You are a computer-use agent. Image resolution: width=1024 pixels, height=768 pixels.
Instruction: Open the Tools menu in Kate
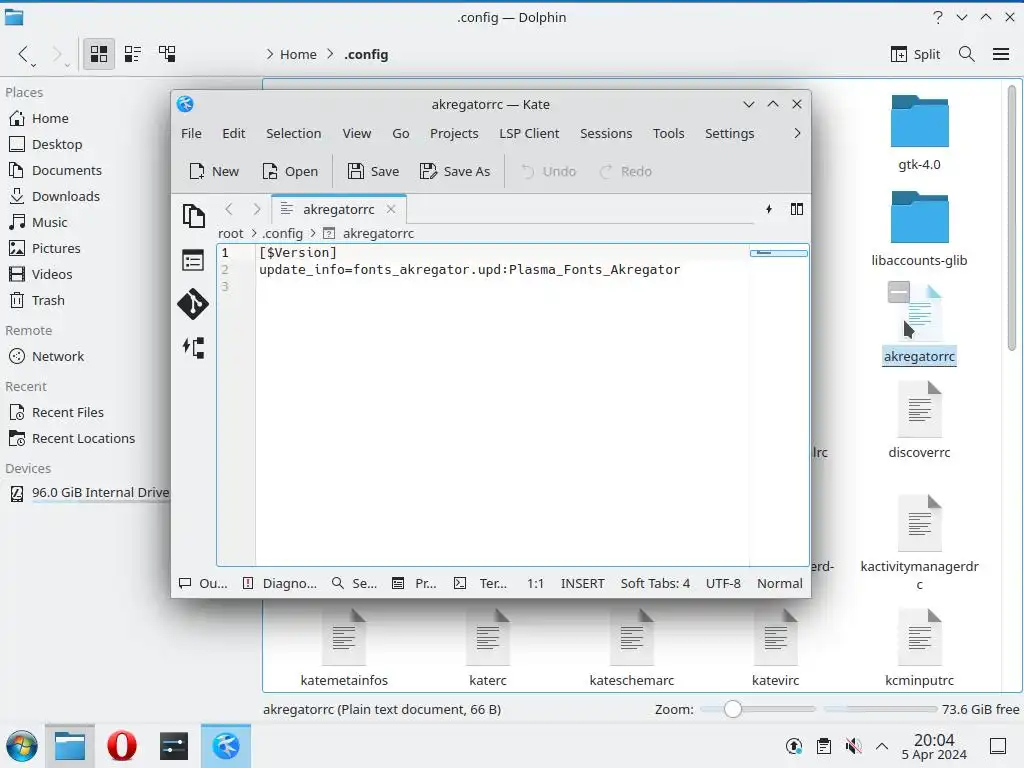click(669, 133)
